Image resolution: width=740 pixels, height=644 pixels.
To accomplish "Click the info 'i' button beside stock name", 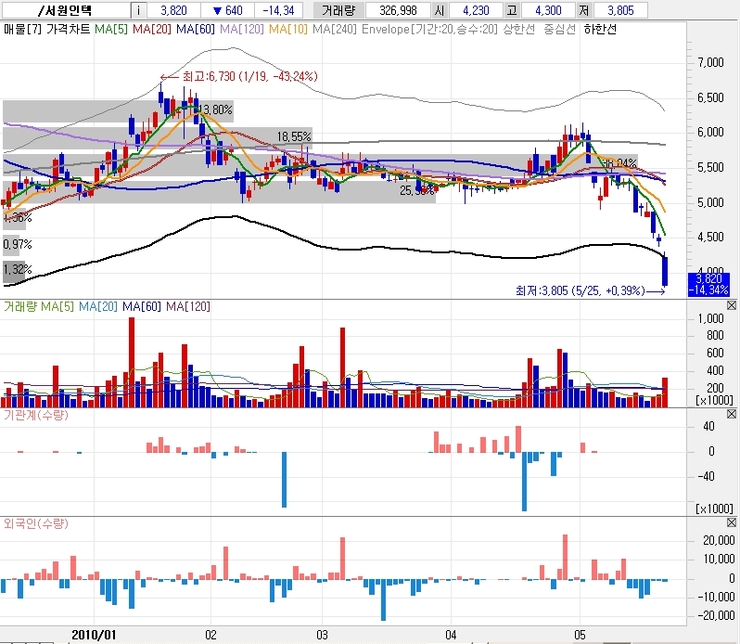I will pyautogui.click(x=138, y=10).
